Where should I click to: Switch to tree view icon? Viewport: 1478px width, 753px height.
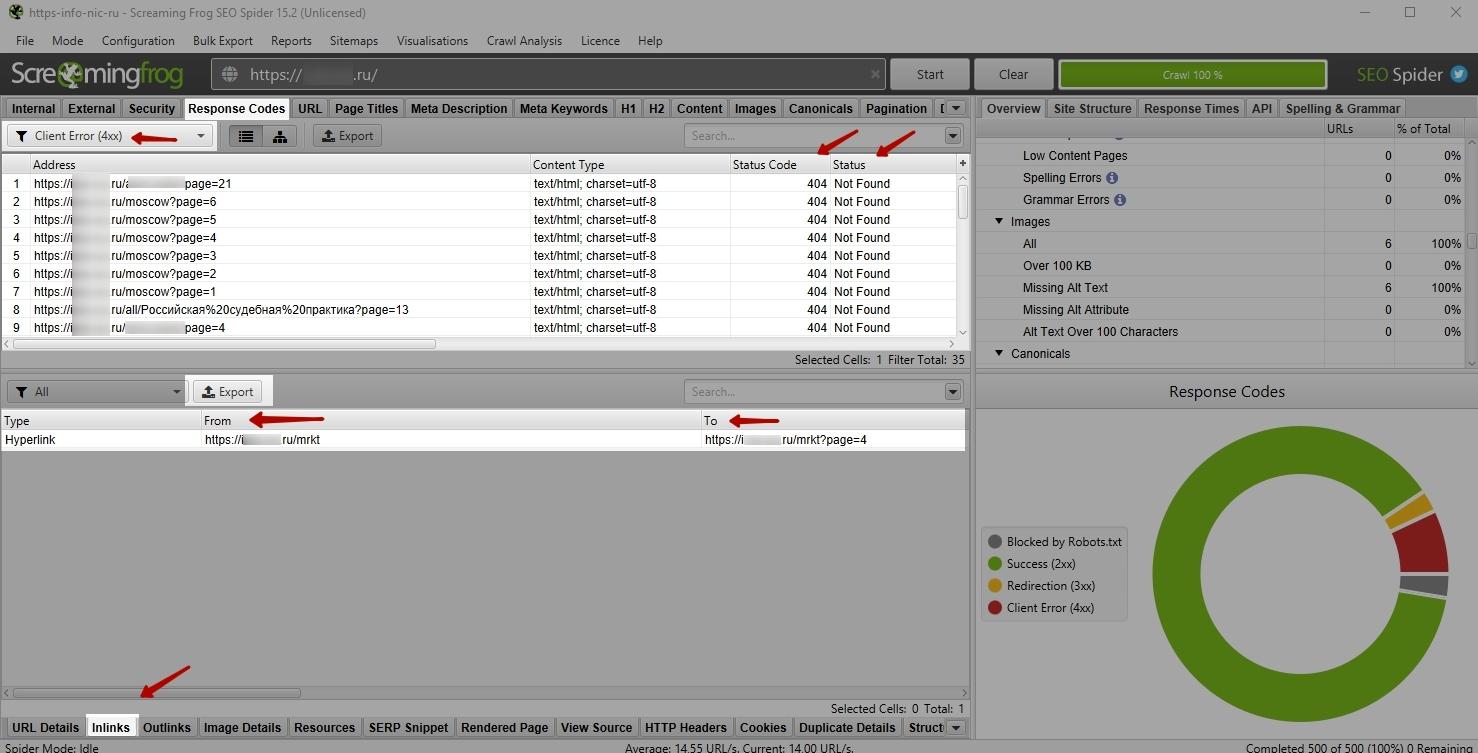[x=280, y=136]
